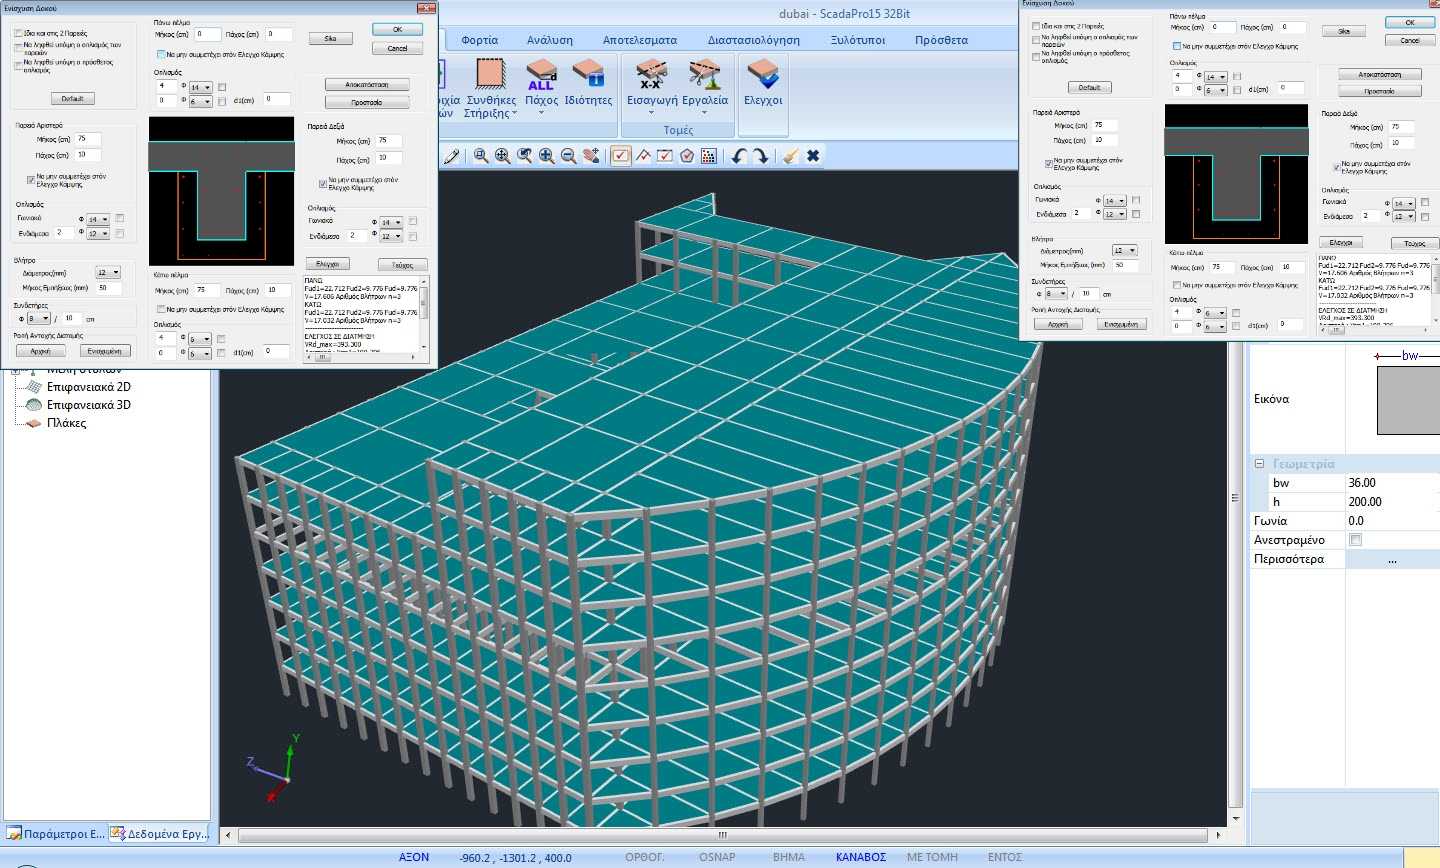Viewport: 1440px width, 868px height.
Task: Check the Ανεστραμένο checkbox
Action: click(1356, 540)
